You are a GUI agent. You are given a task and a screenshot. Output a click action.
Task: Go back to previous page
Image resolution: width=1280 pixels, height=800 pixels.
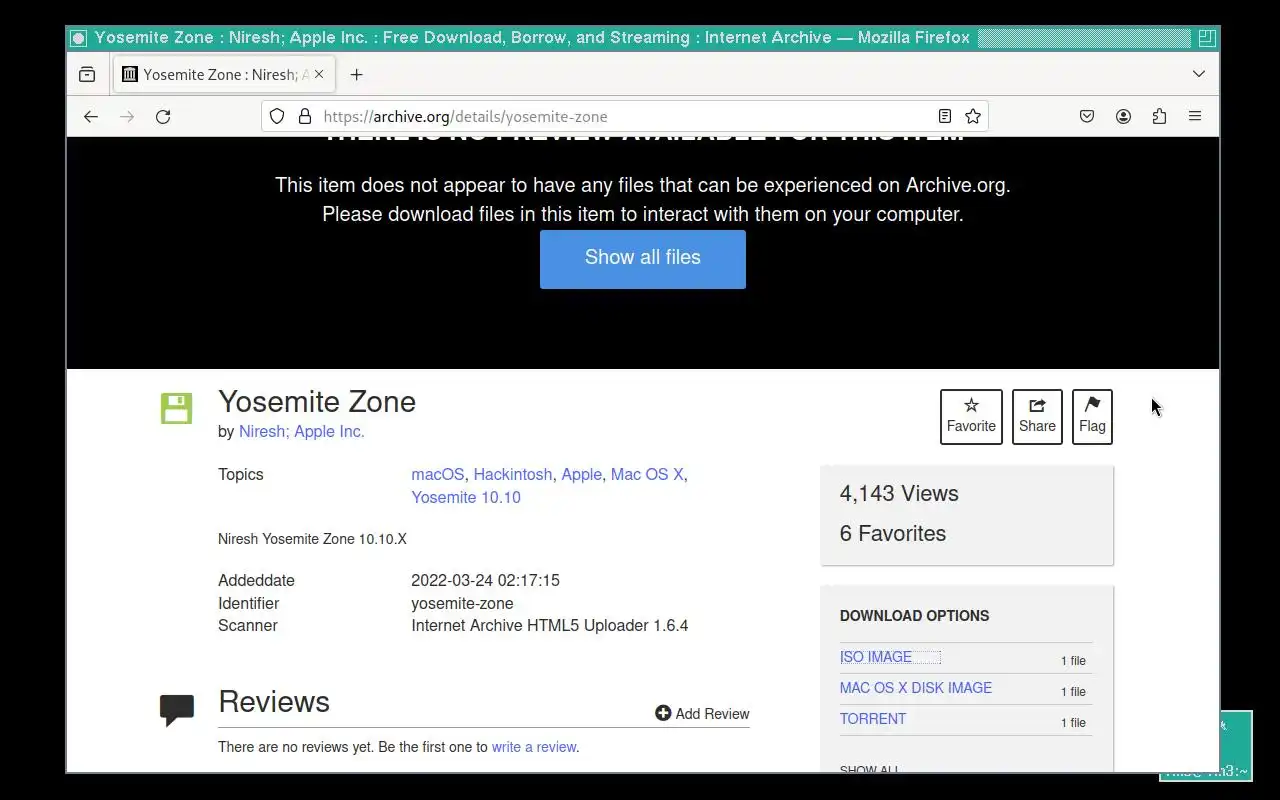(91, 116)
